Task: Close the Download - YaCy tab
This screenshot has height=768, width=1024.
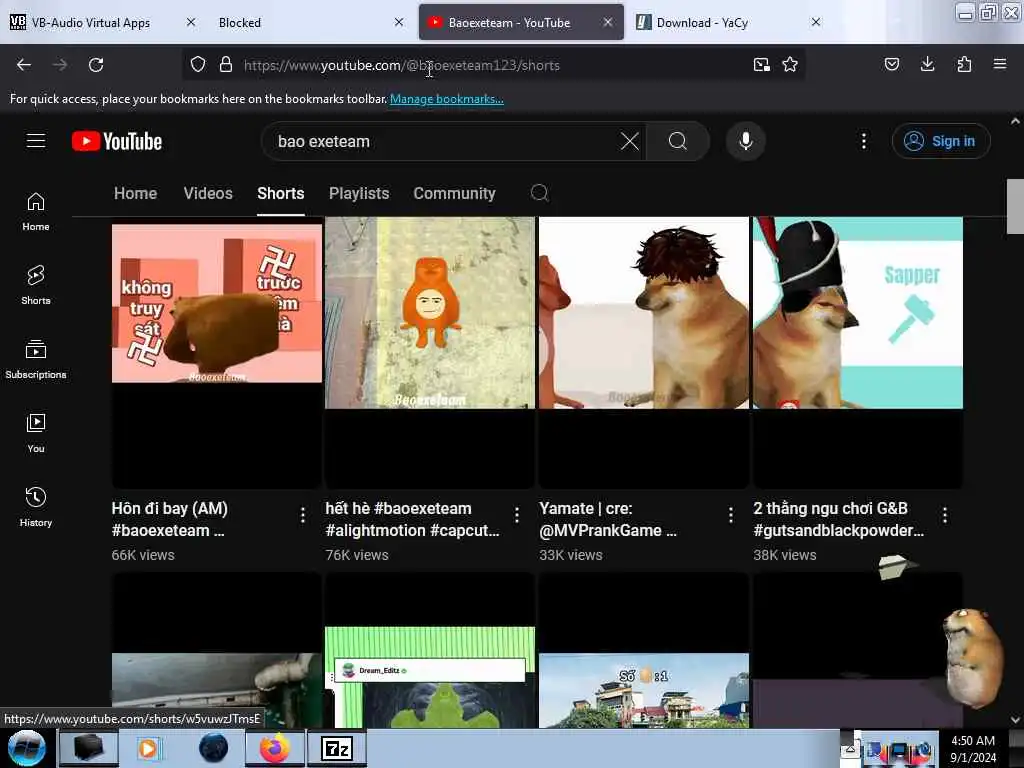Action: (816, 22)
